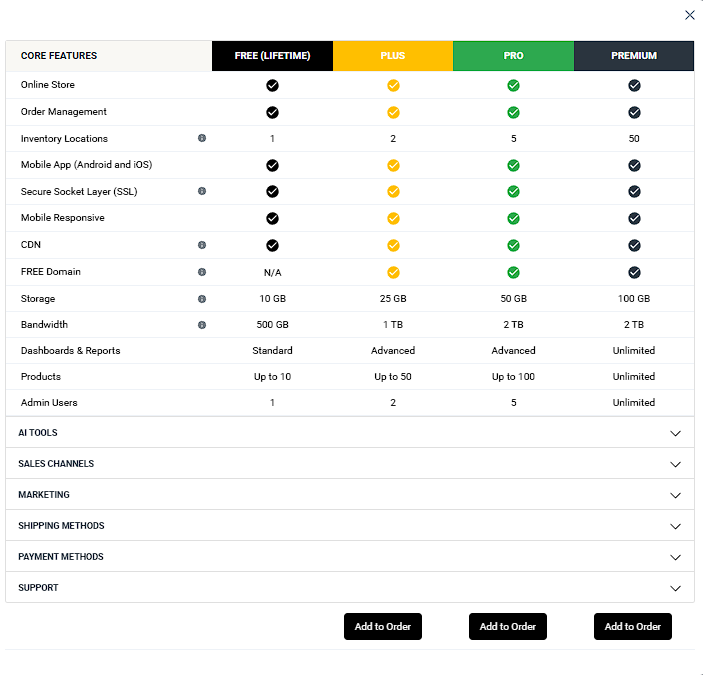Click info icon next to FREE Domain
Viewport: 703px width, 675px height.
point(202,272)
